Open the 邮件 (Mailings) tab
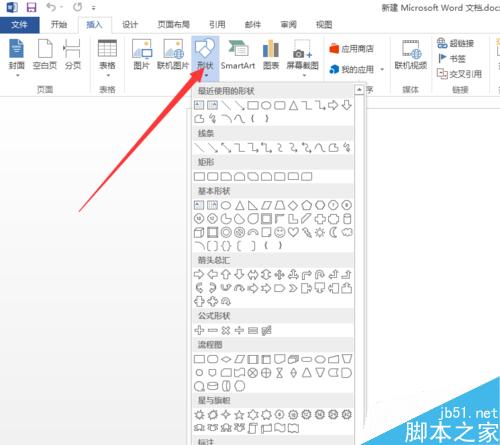Image resolution: width=500 pixels, height=445 pixels. click(x=253, y=25)
